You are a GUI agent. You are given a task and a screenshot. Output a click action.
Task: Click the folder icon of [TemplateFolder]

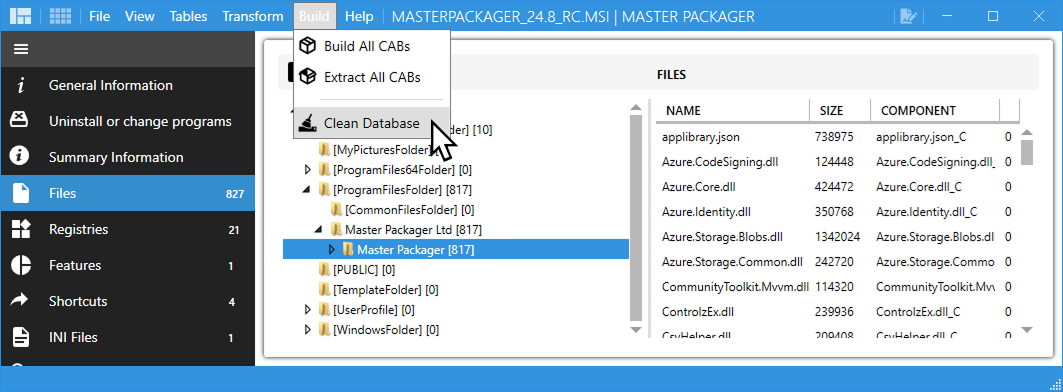(x=325, y=290)
